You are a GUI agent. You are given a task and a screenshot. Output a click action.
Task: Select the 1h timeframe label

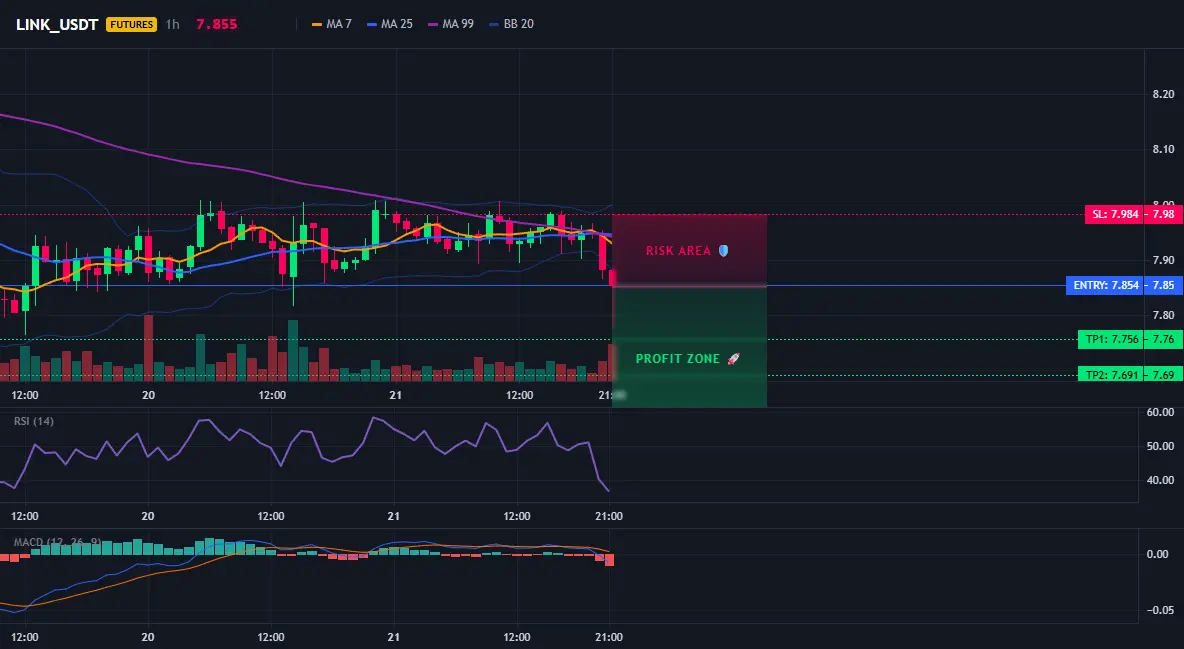[x=172, y=24]
